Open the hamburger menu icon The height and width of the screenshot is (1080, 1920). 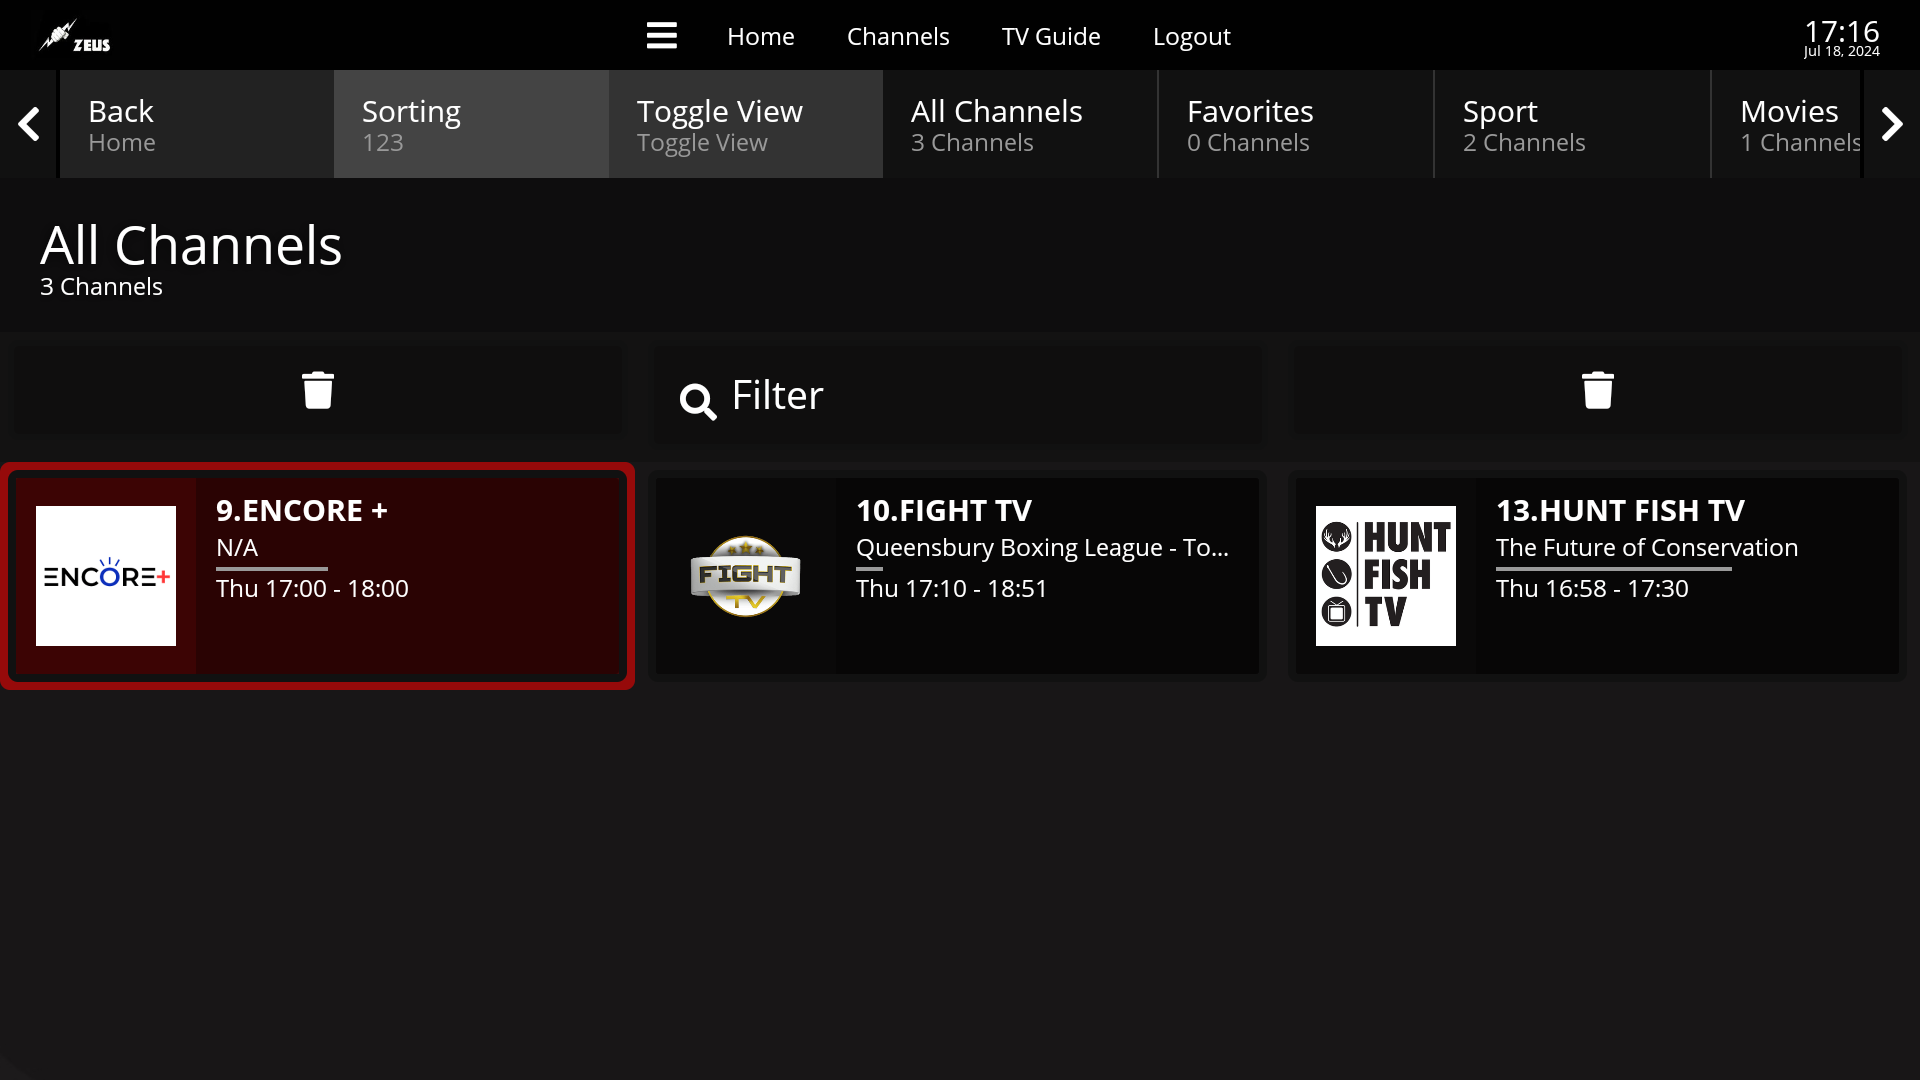coord(661,36)
